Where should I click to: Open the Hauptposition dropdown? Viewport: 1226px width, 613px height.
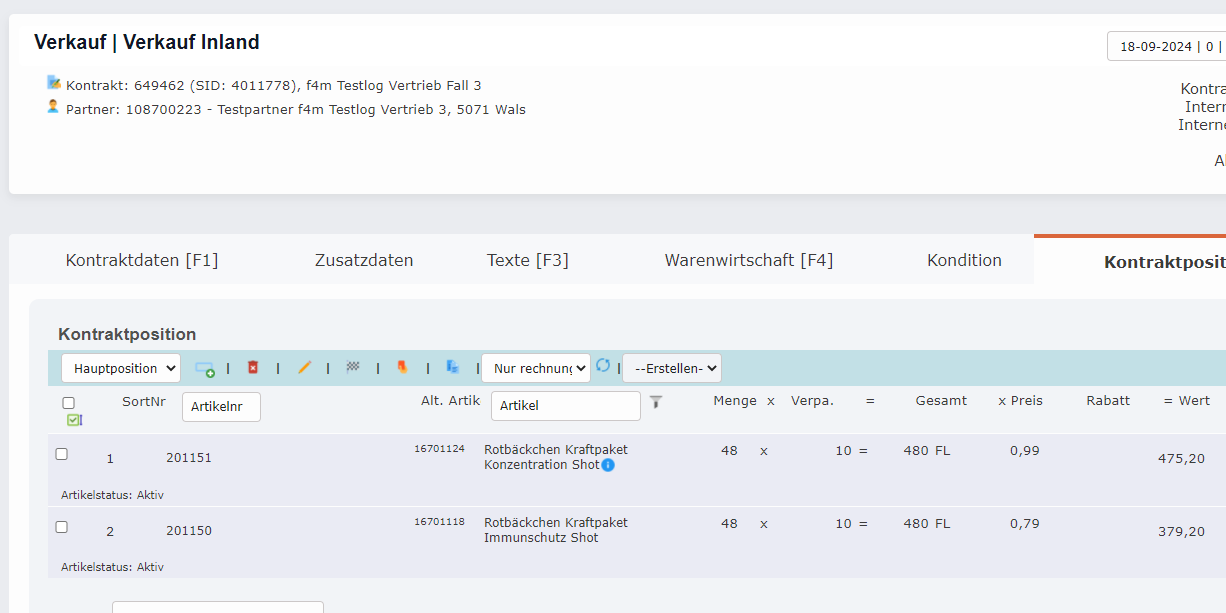(x=120, y=368)
